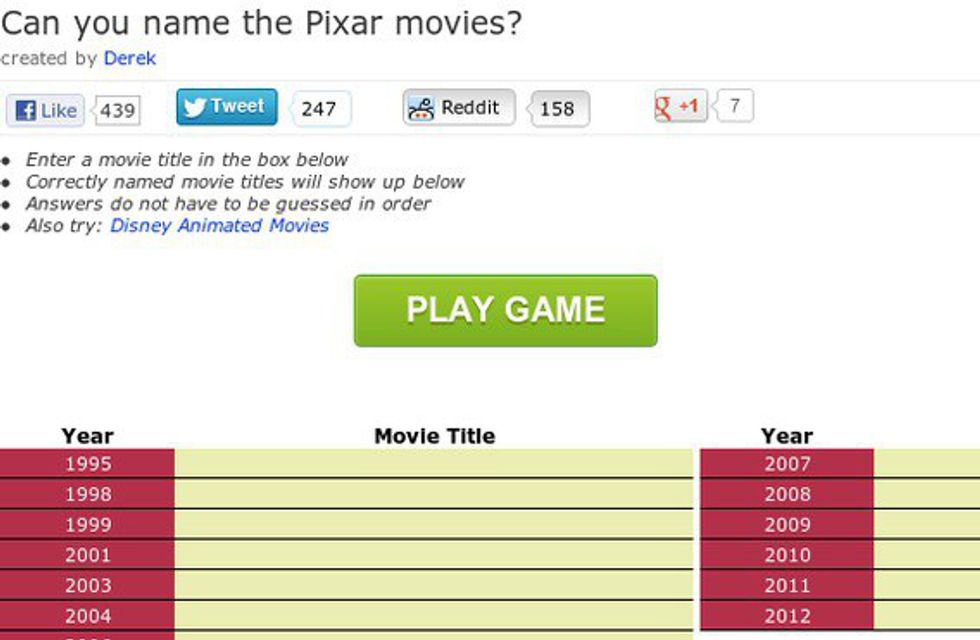Share the quiz on Reddit
Screen dimensions: 980x640
click(459, 108)
